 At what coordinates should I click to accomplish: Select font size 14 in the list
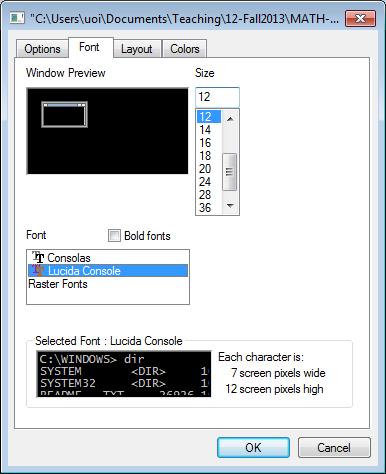click(x=209, y=130)
